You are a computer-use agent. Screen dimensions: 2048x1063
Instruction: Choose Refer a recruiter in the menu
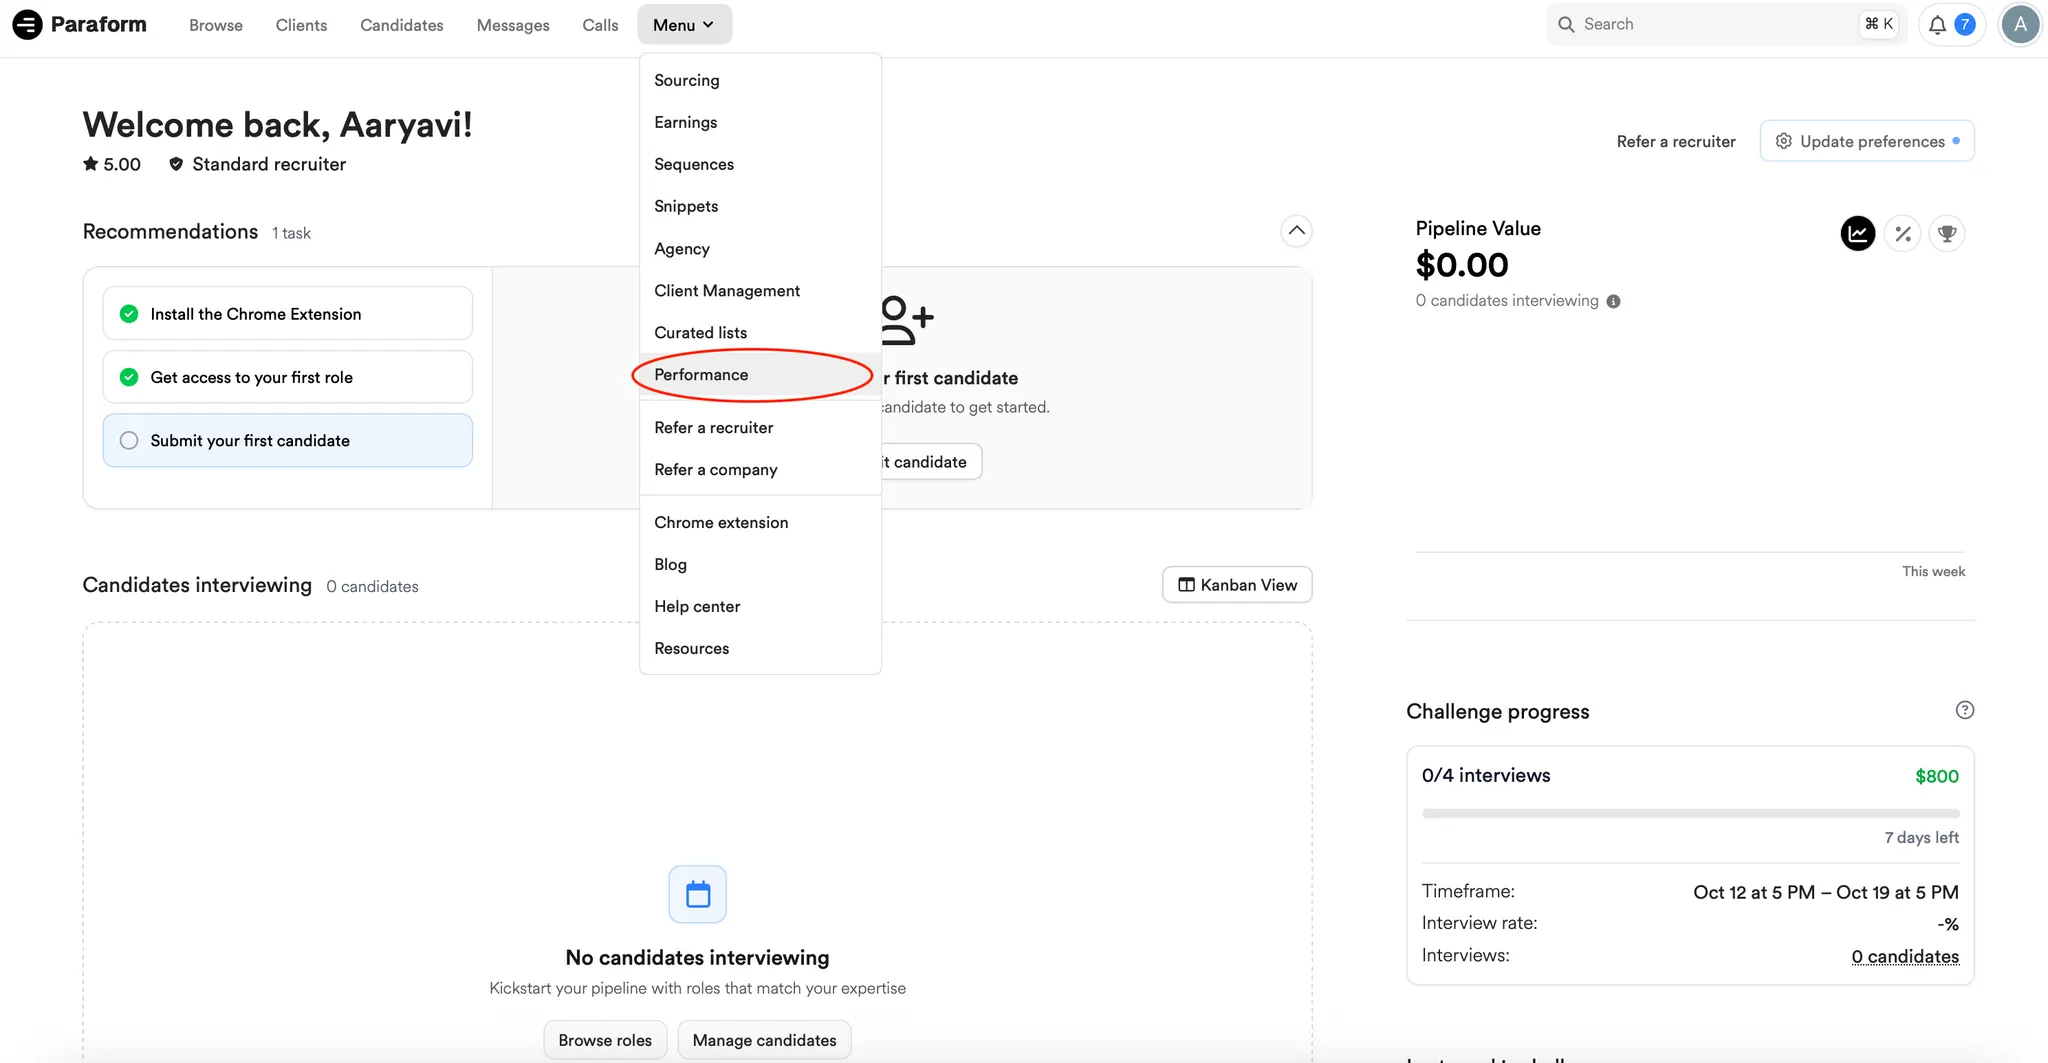760,428
